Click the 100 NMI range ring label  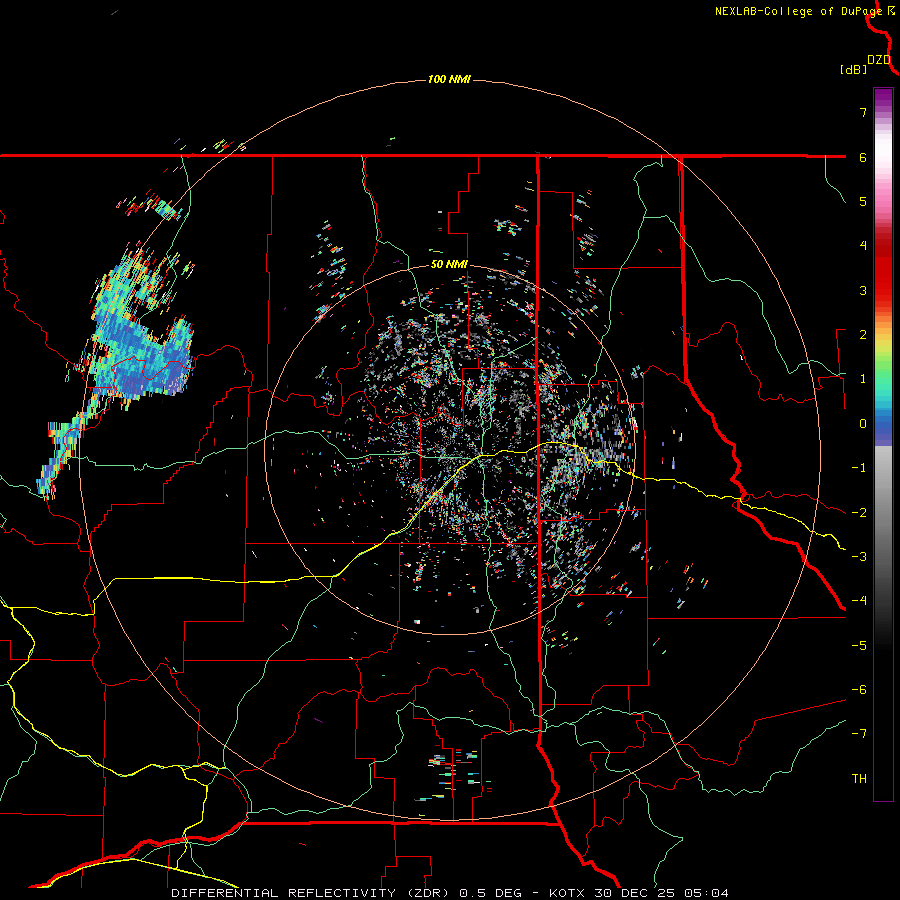pyautogui.click(x=449, y=79)
